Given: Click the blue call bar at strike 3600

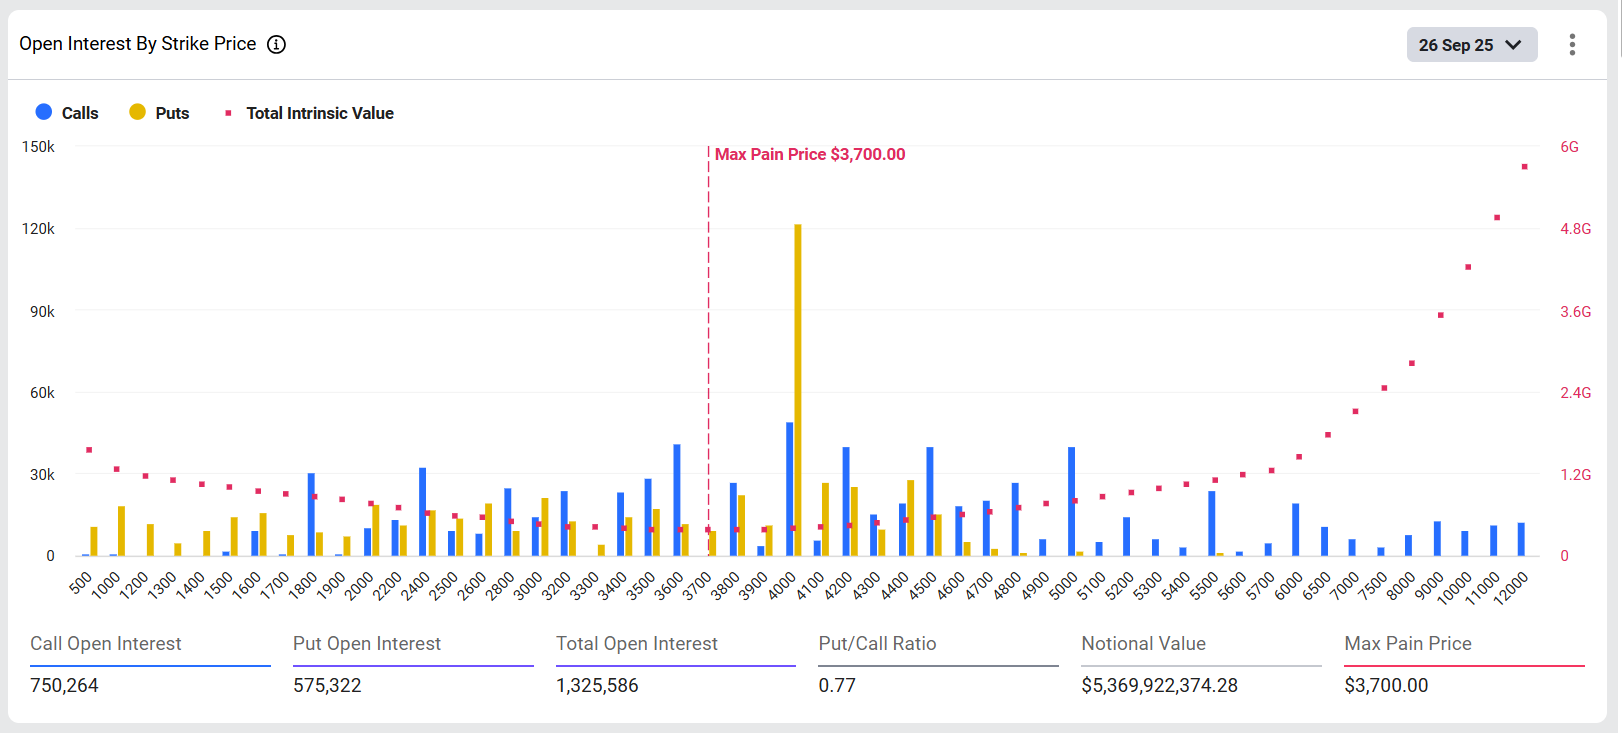Looking at the screenshot, I should (677, 500).
